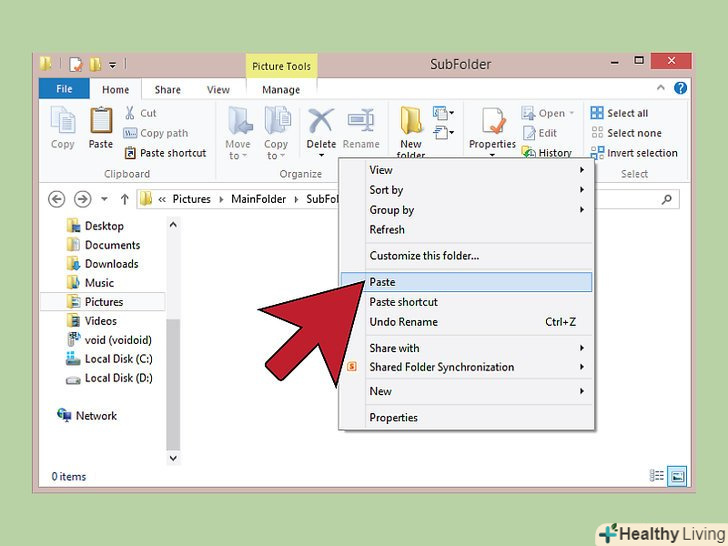
Task: Open recent locations dropdown near navigation arrows
Action: pos(104,200)
